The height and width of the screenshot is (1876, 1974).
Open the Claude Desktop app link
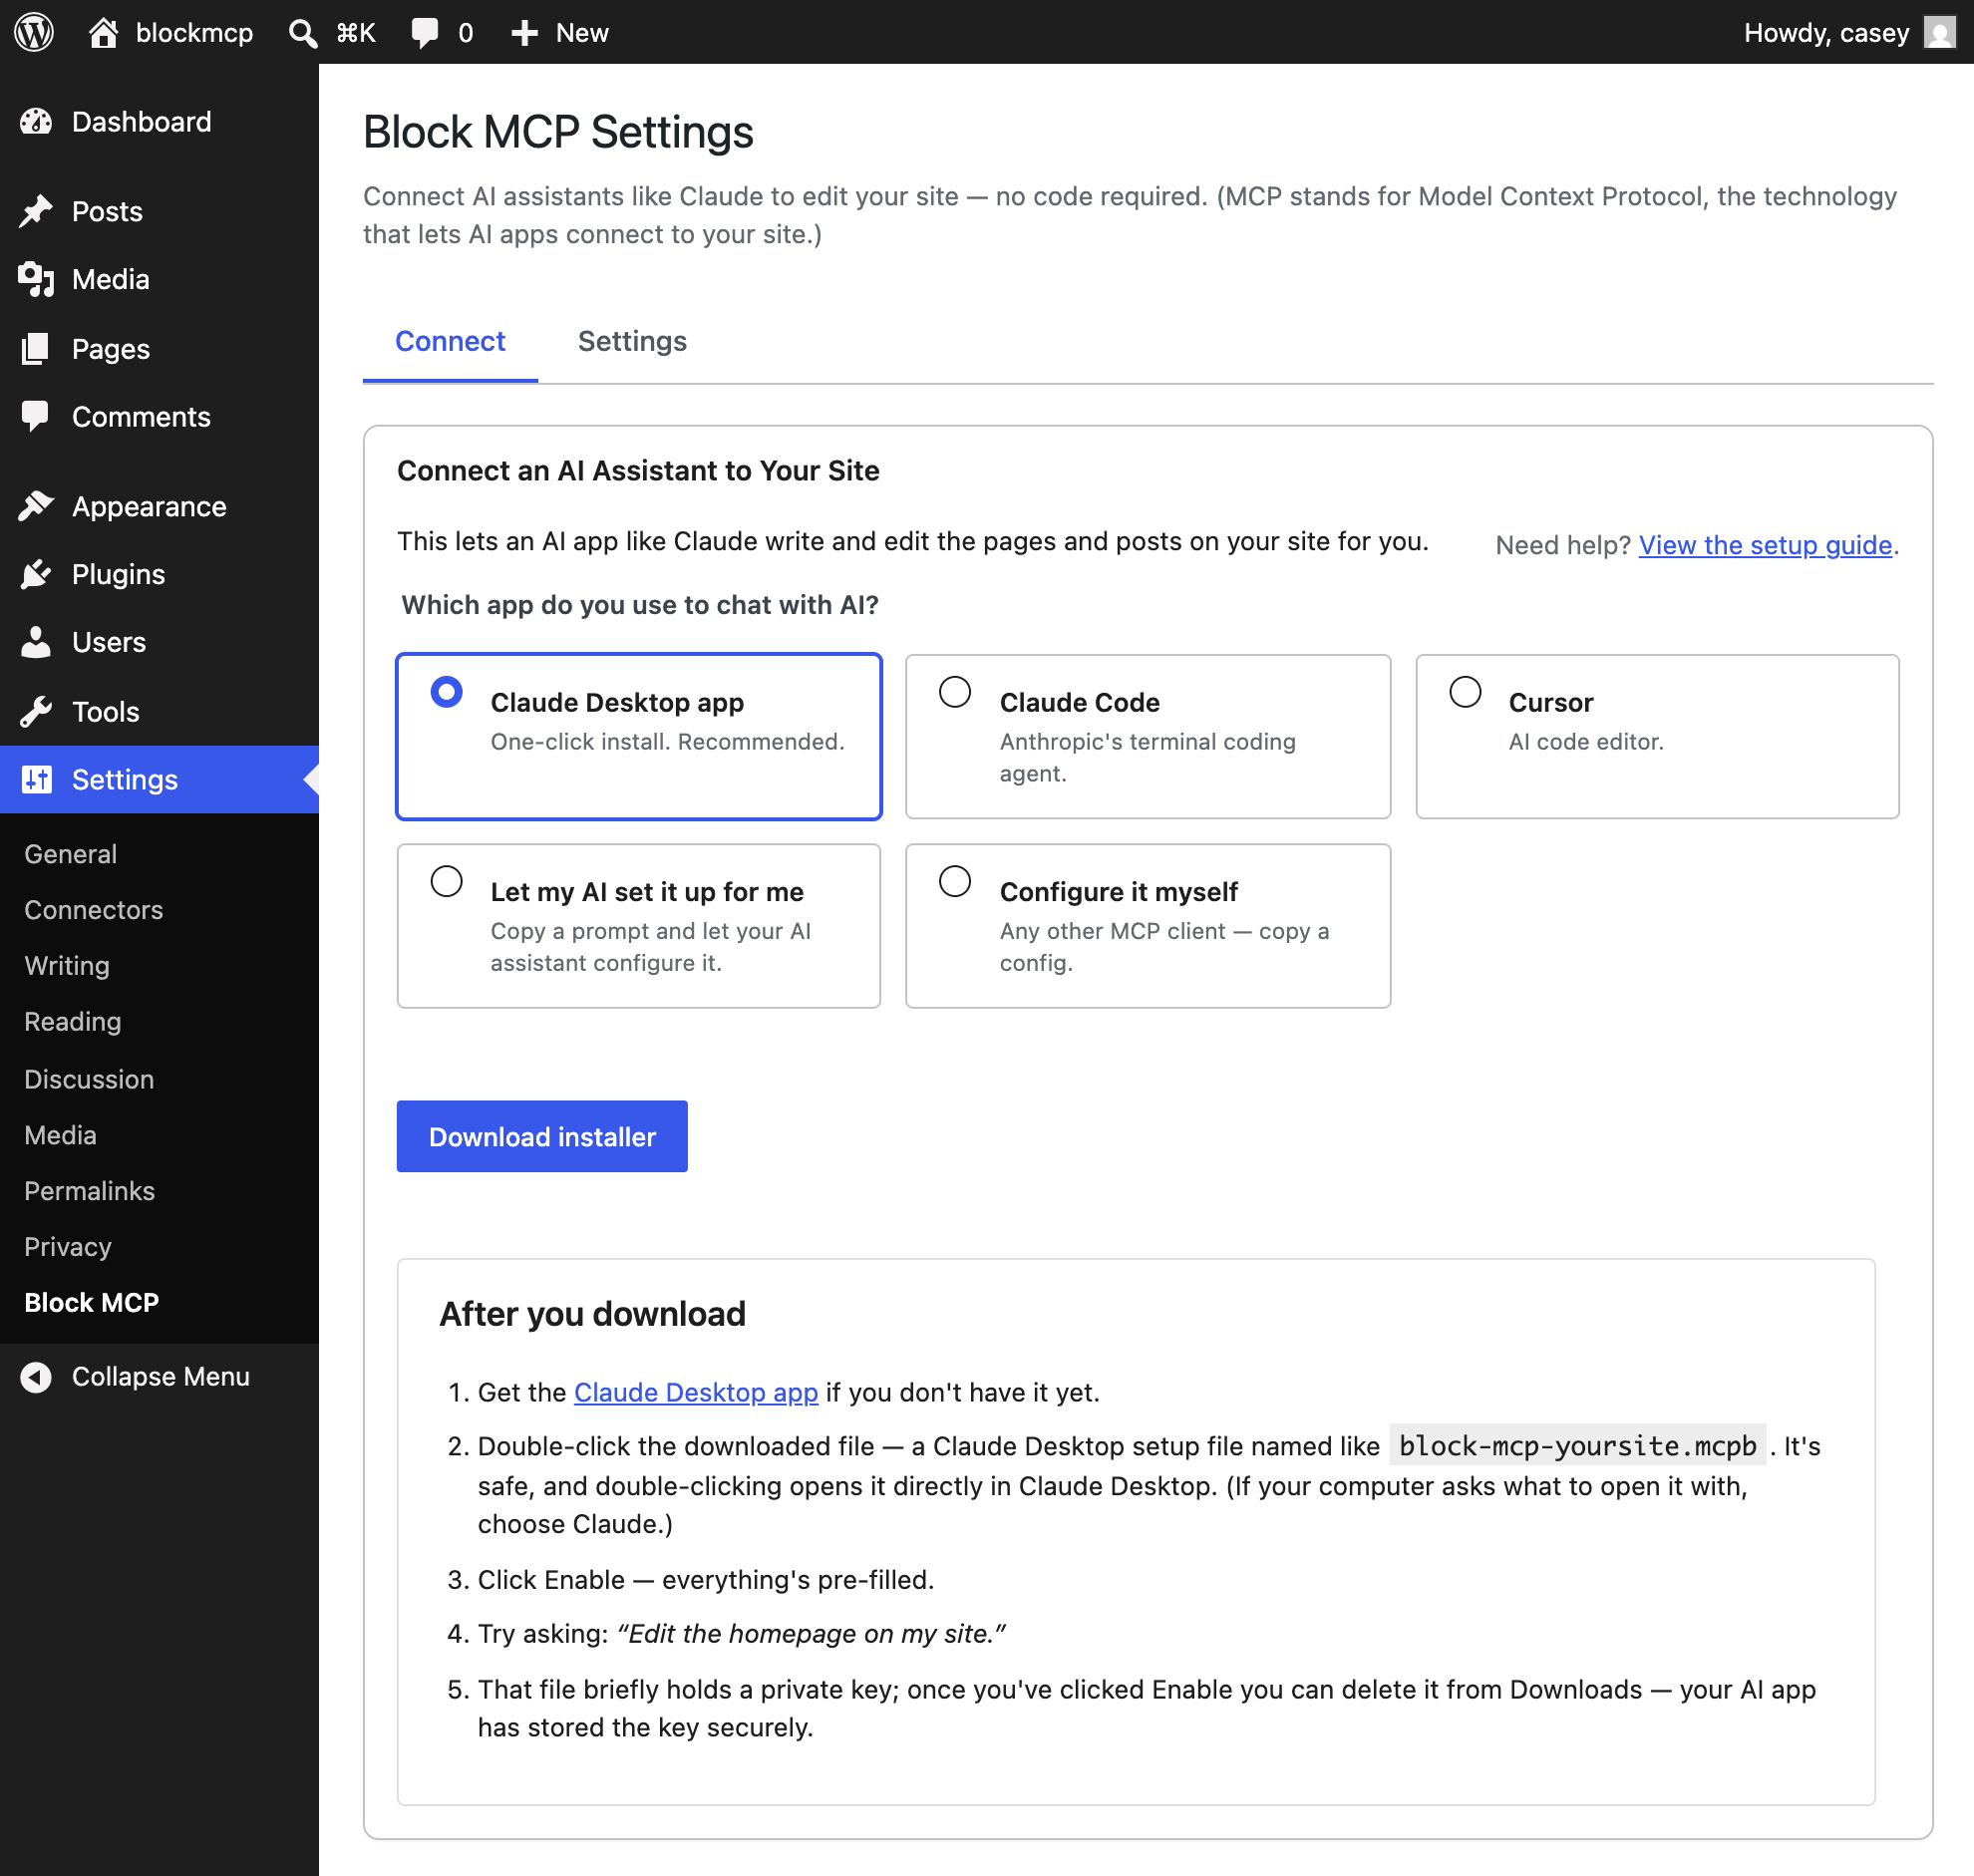click(696, 1392)
